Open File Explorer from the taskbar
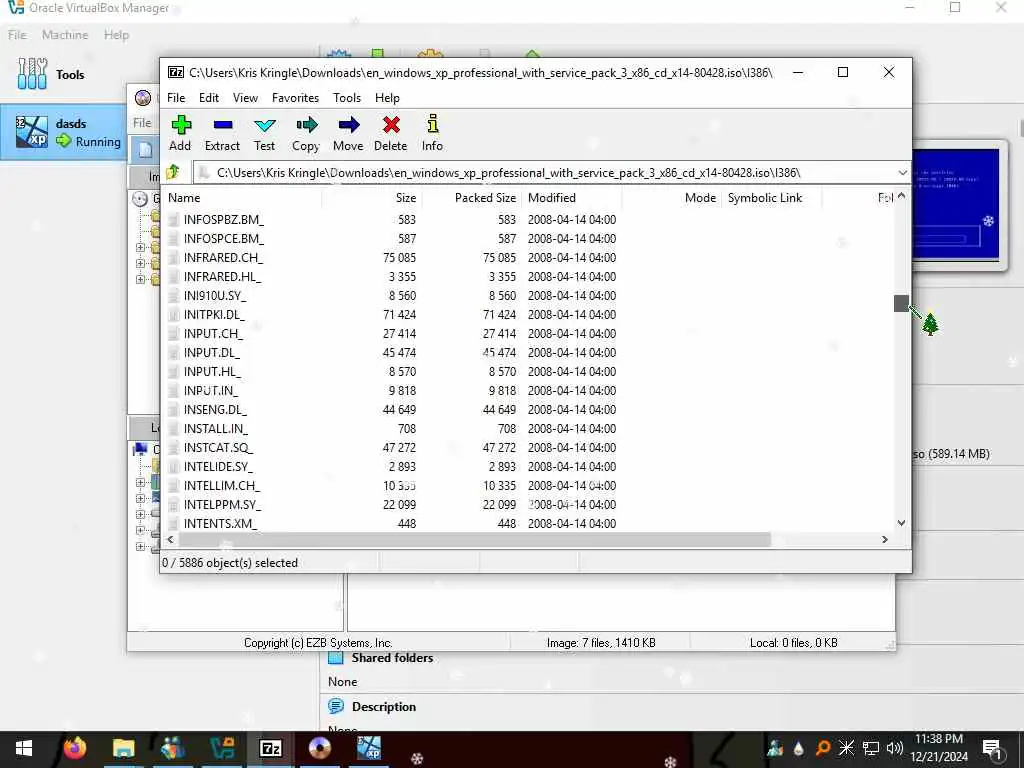Viewport: 1024px width, 768px height. click(x=123, y=748)
